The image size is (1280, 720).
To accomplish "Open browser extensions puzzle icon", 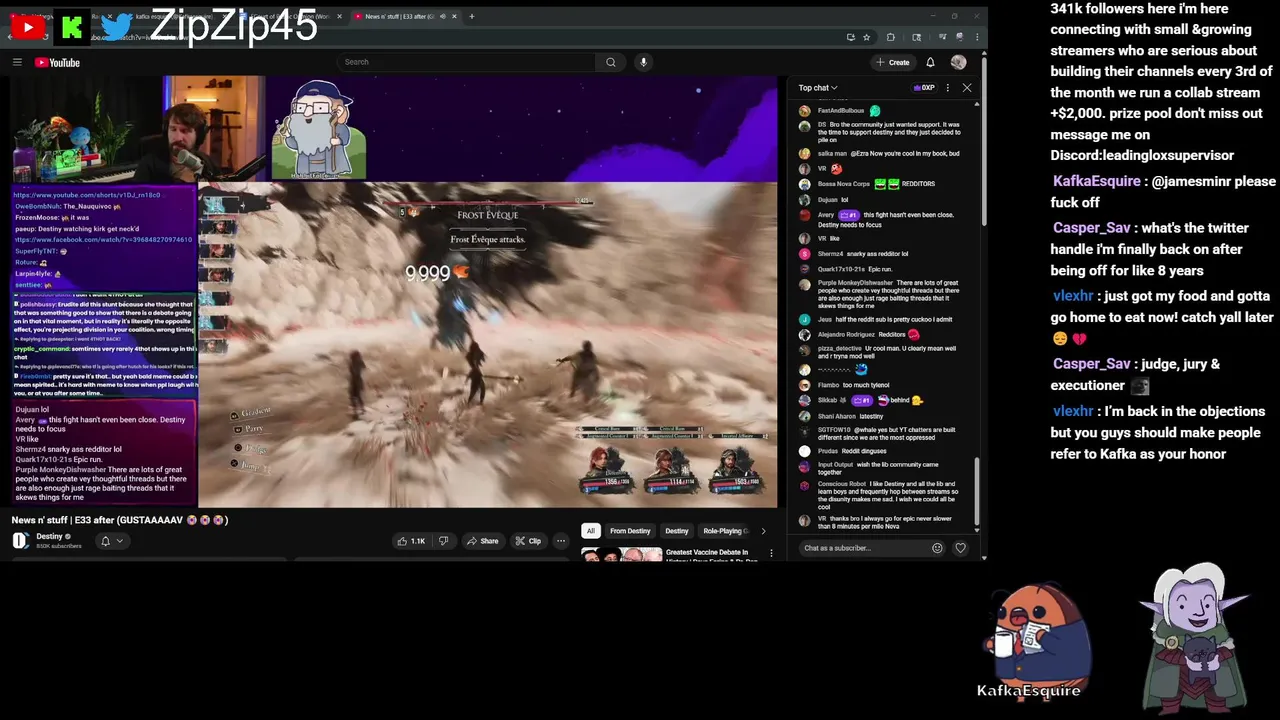I will (891, 37).
